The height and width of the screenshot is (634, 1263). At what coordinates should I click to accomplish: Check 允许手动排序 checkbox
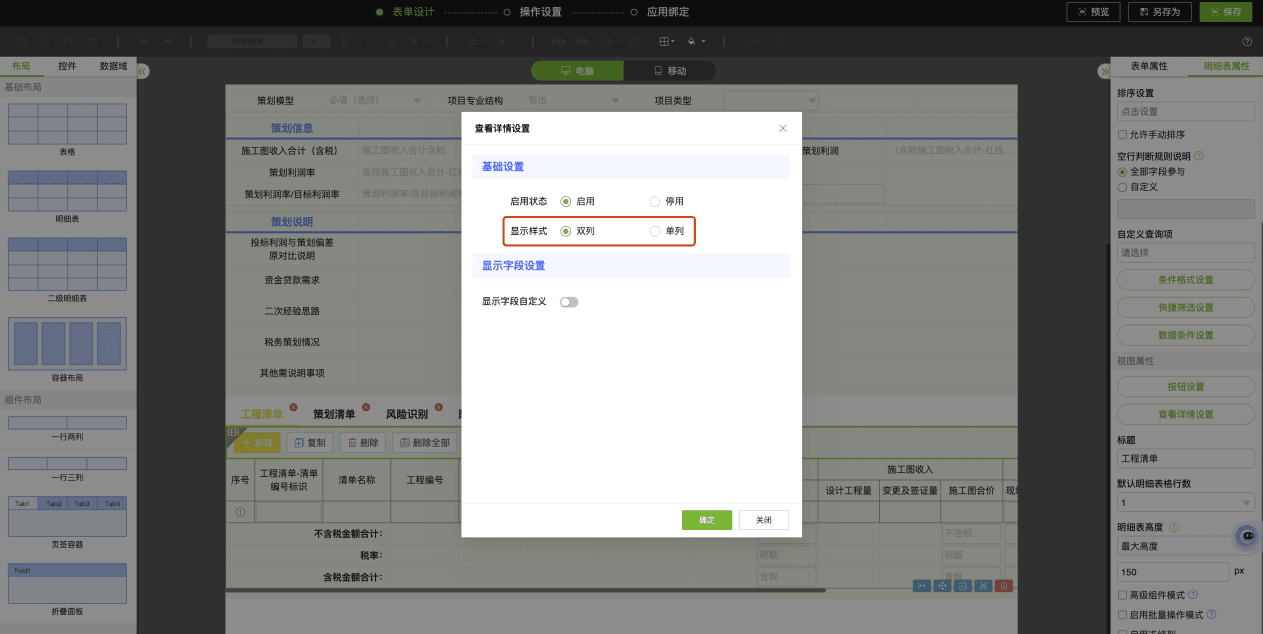click(1122, 134)
